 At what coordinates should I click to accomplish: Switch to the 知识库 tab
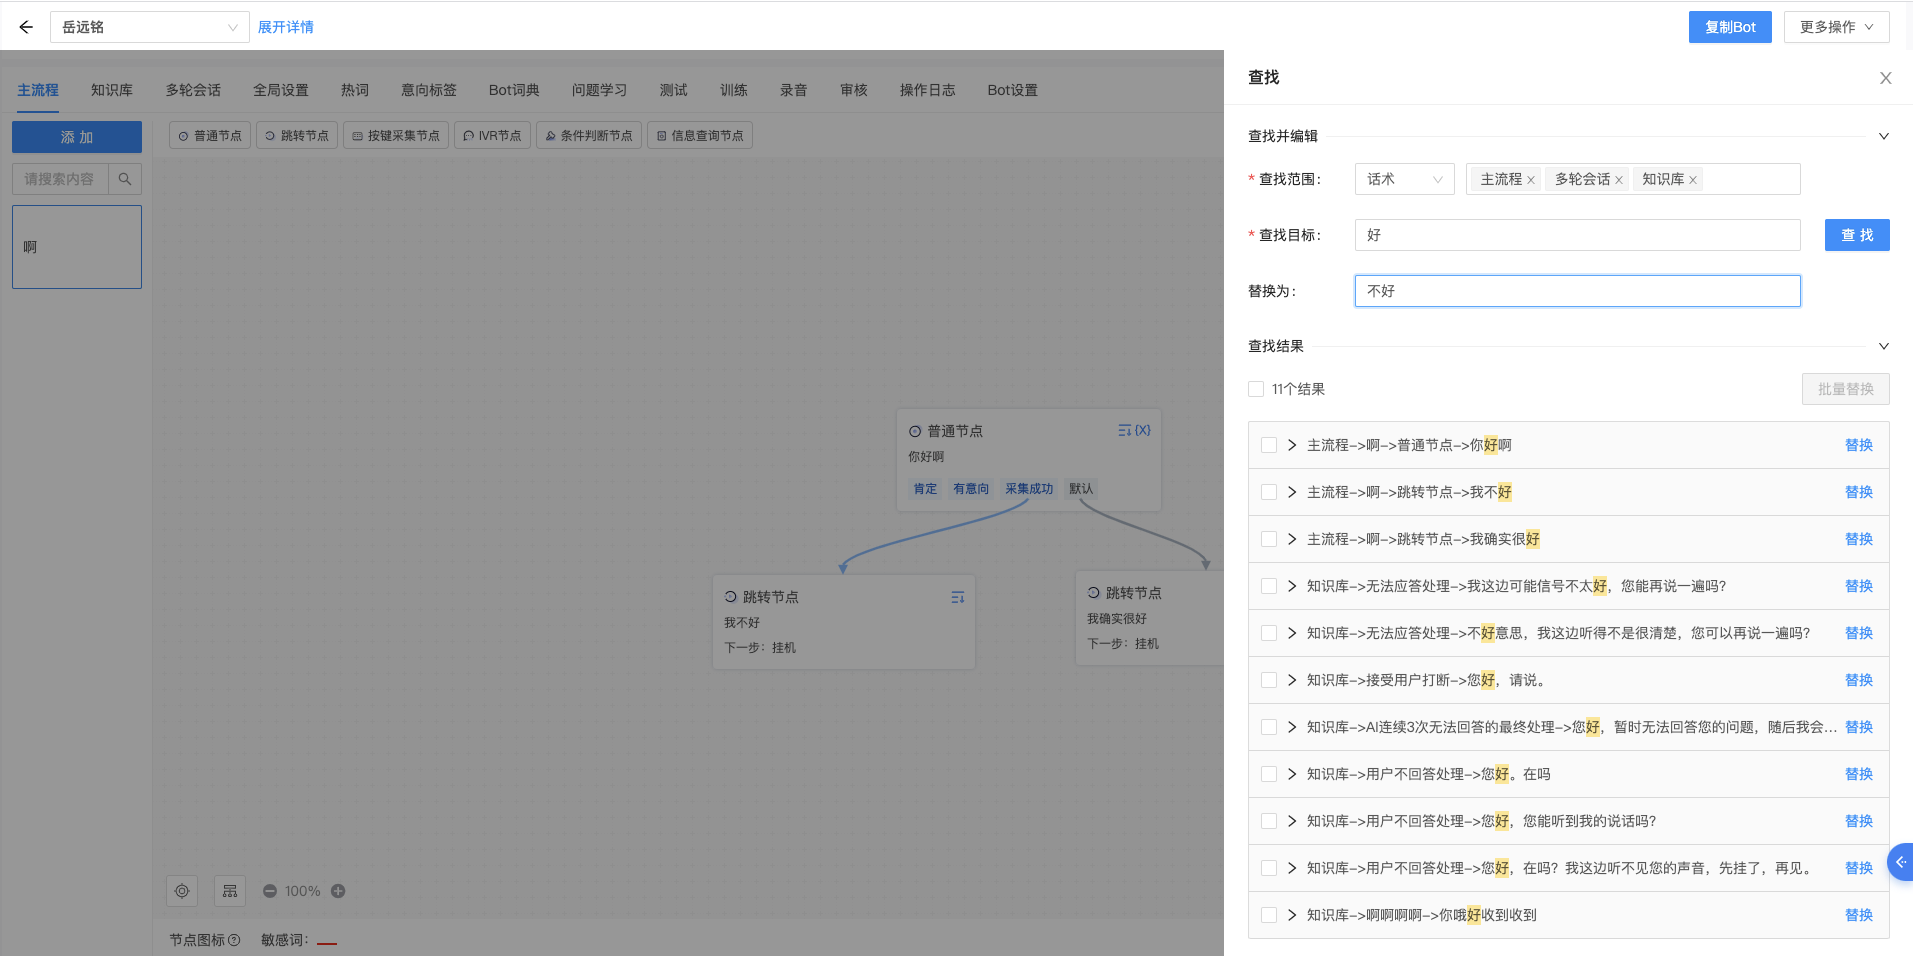111,89
